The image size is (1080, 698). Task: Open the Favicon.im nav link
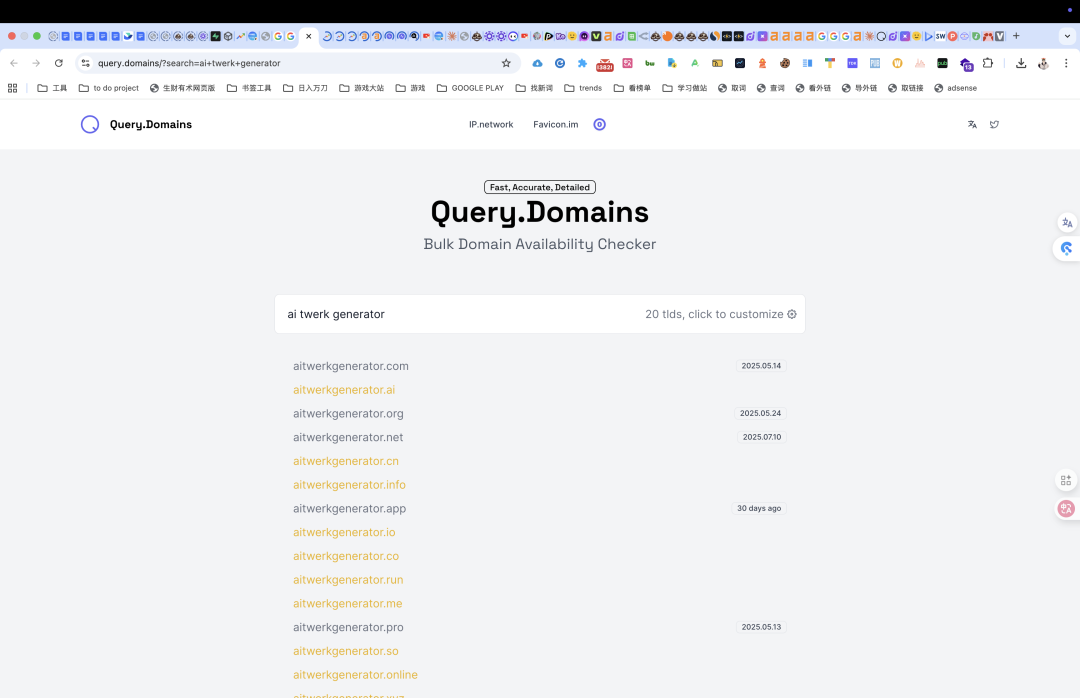pyautogui.click(x=556, y=125)
